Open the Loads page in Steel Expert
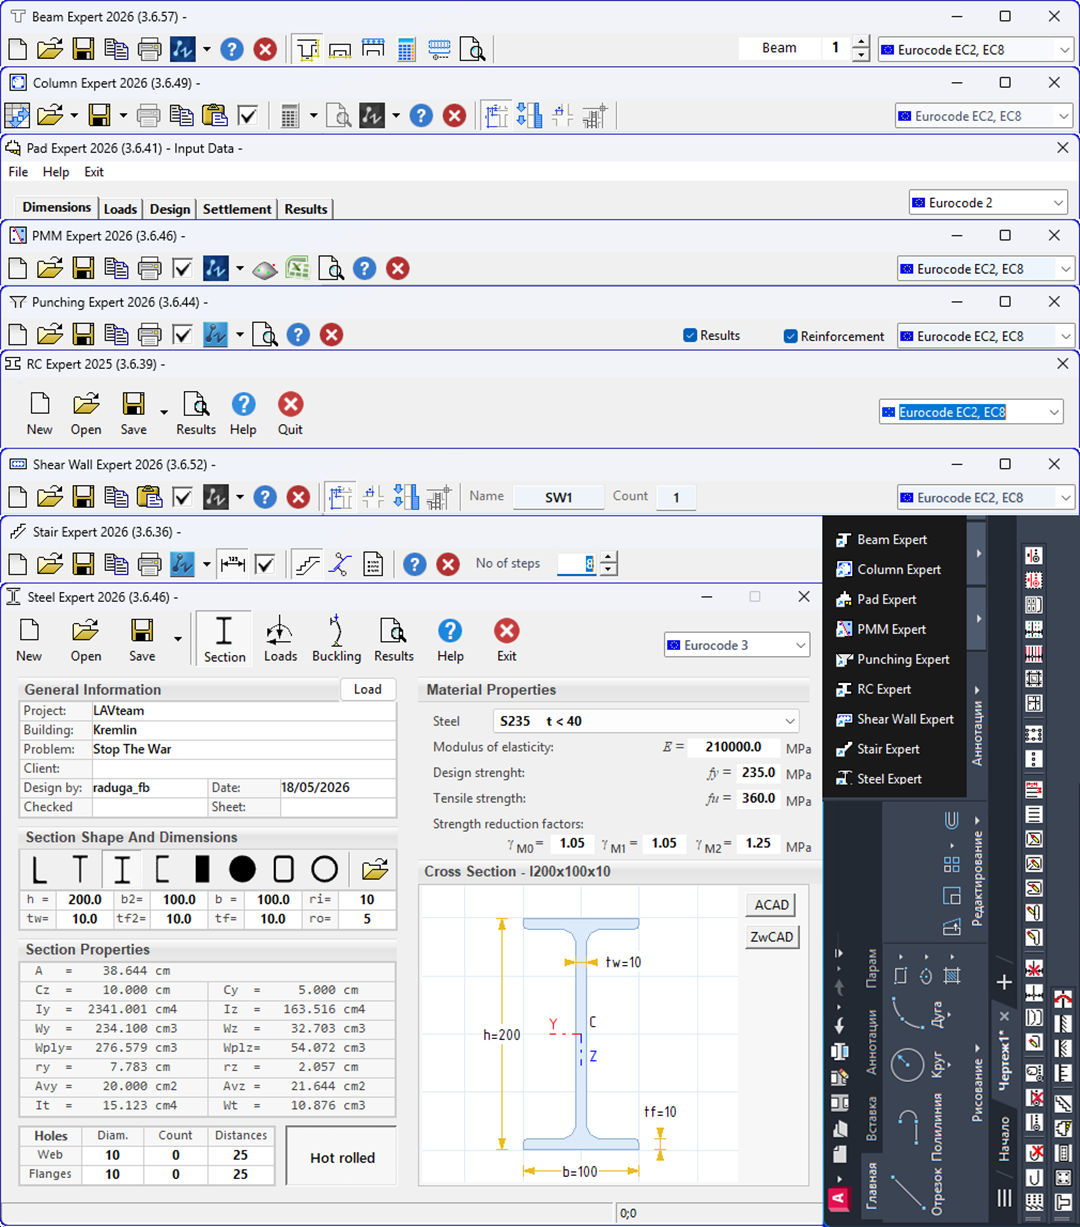This screenshot has height=1227, width=1080. click(280, 639)
